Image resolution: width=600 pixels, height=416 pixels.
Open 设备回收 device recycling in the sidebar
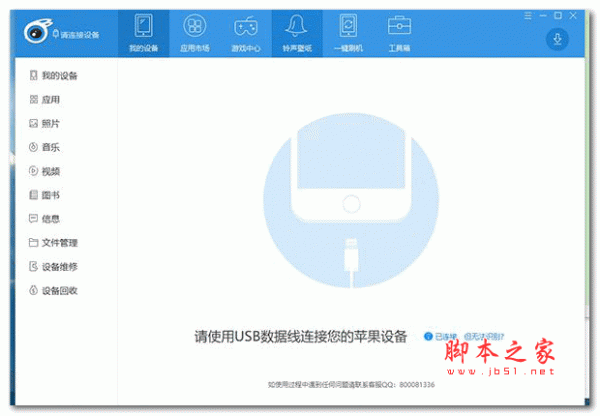point(54,290)
